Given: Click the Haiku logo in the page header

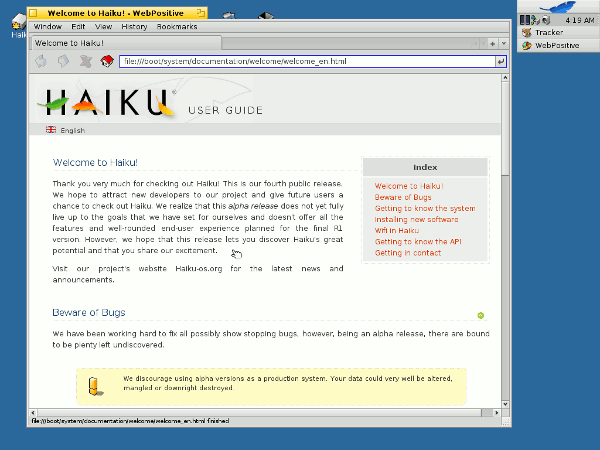Looking at the screenshot, I should tap(107, 102).
